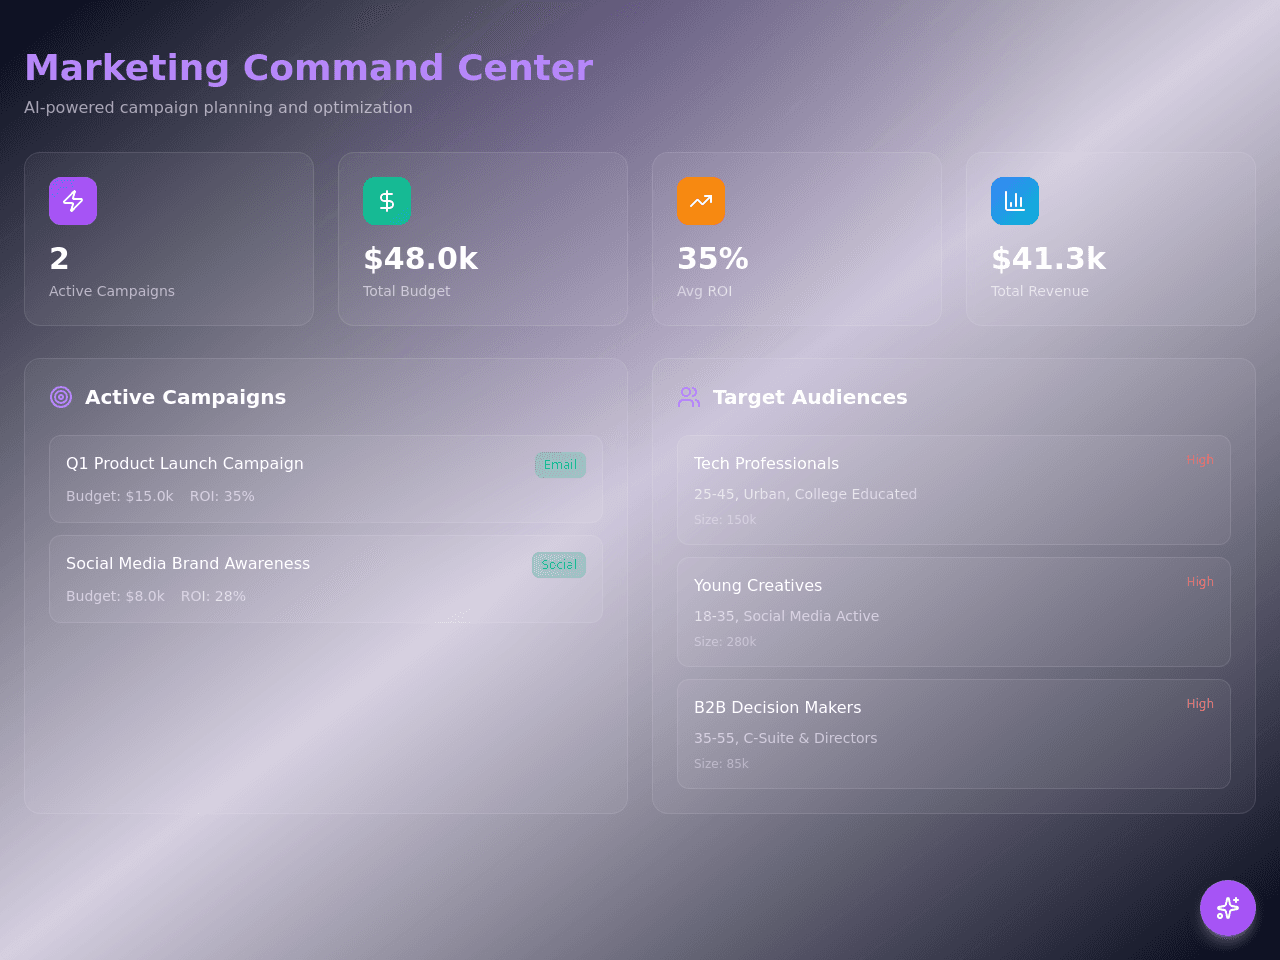The image size is (1280, 960).
Task: Click the $41.3k Total Revenue value
Action: click(x=1048, y=259)
